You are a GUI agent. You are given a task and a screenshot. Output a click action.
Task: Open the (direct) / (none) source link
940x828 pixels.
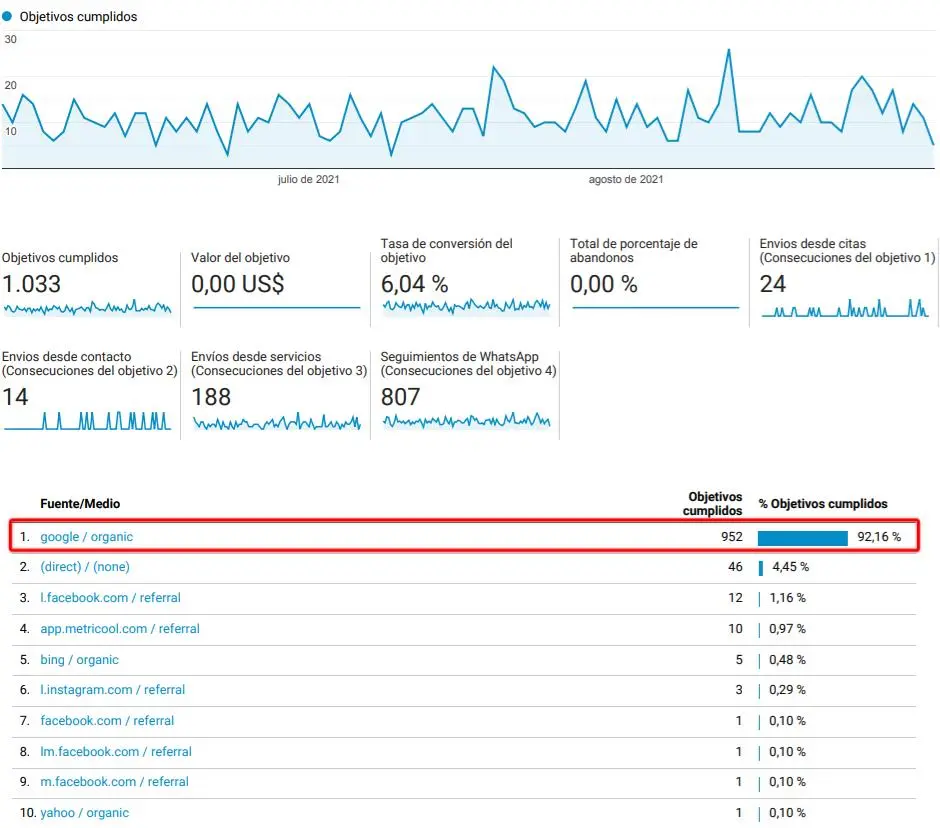85,567
